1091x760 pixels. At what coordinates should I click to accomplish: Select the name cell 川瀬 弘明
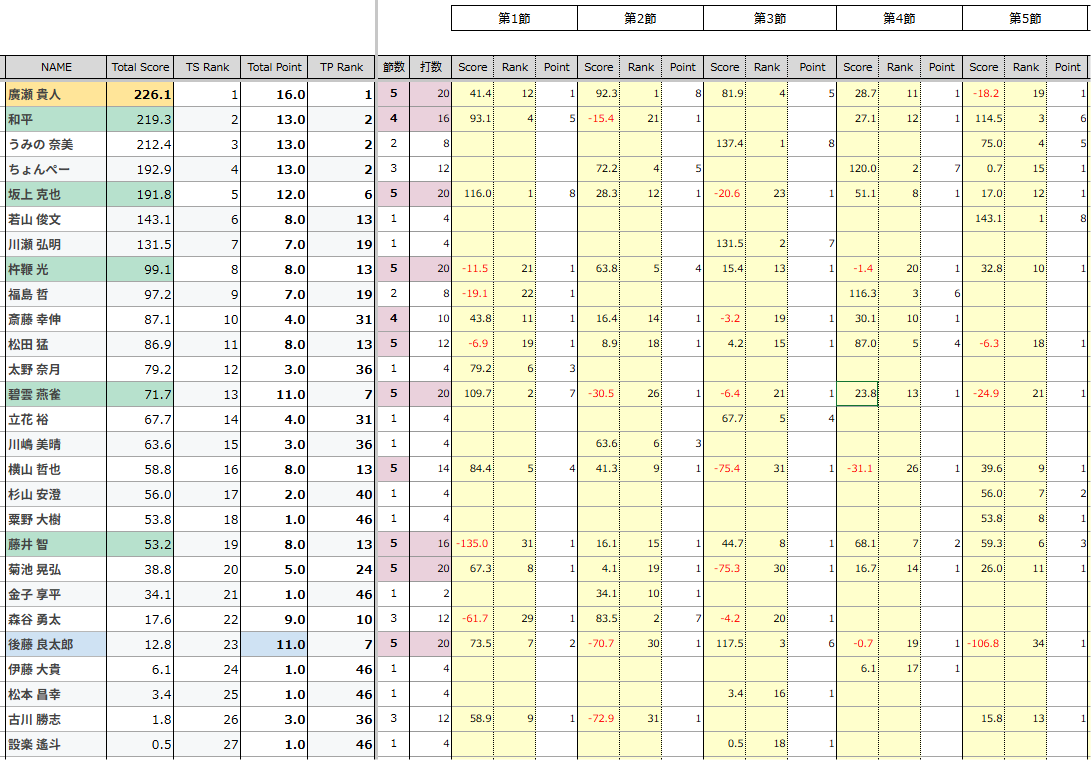[56, 245]
